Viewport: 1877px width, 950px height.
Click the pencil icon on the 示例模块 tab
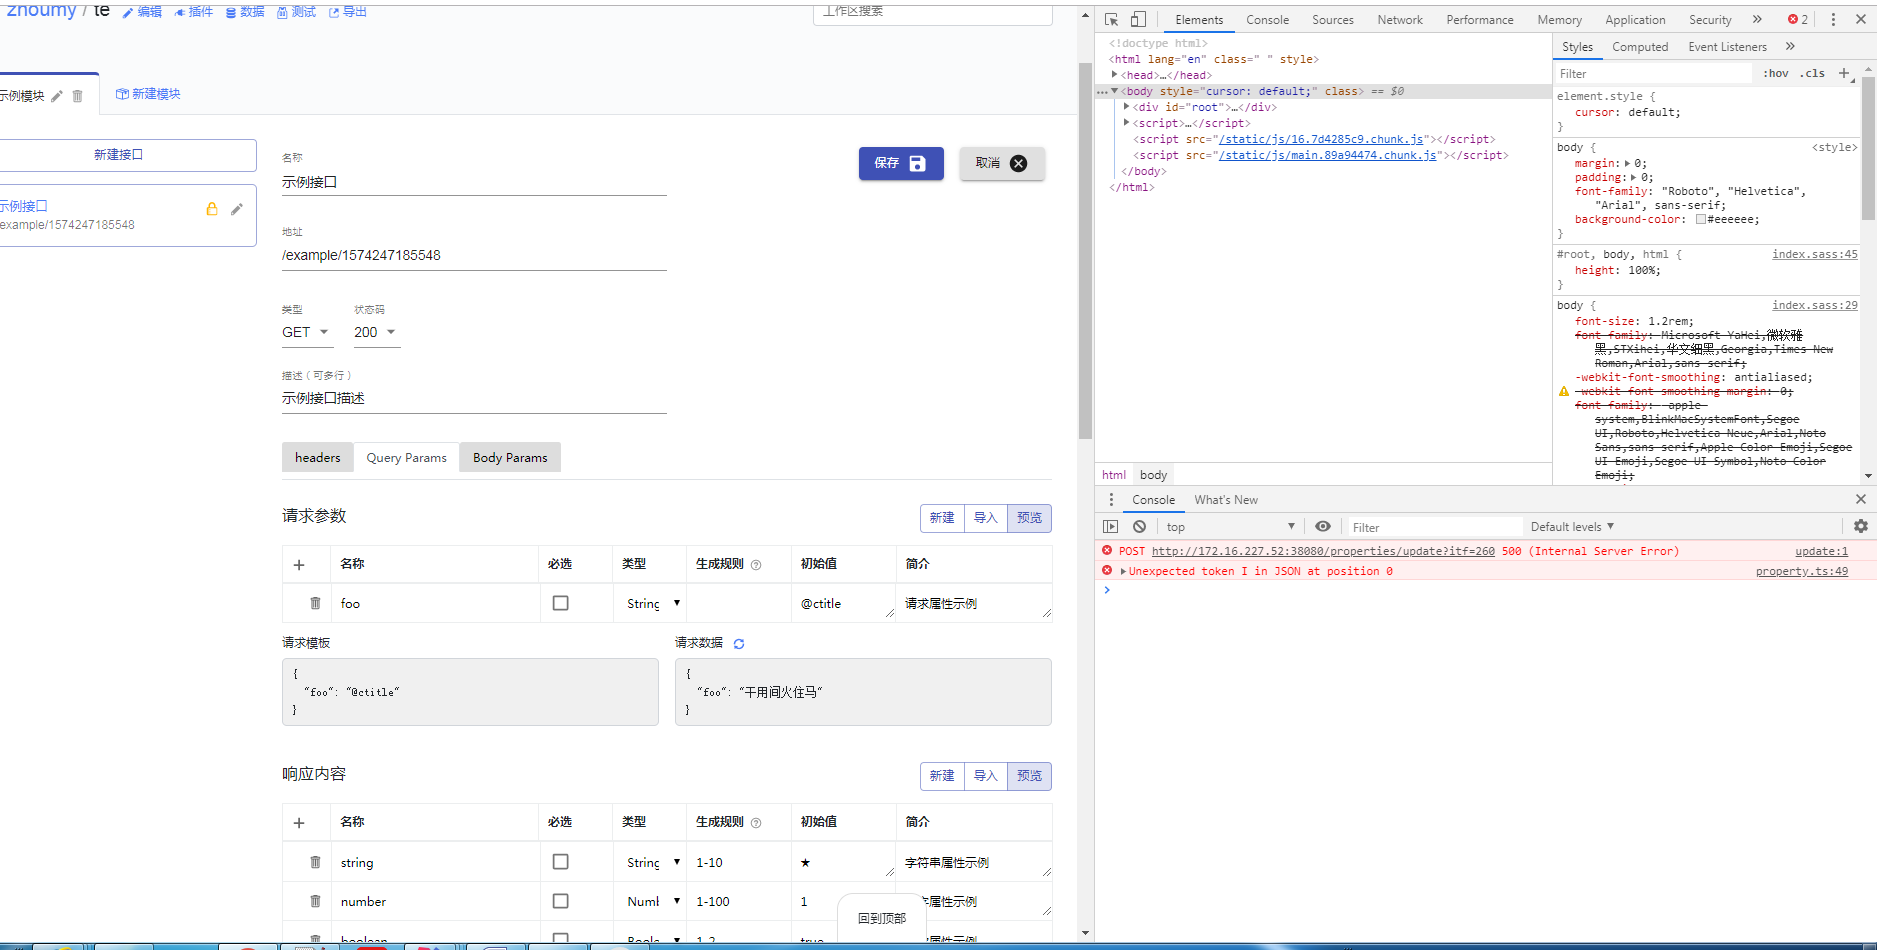click(x=57, y=96)
